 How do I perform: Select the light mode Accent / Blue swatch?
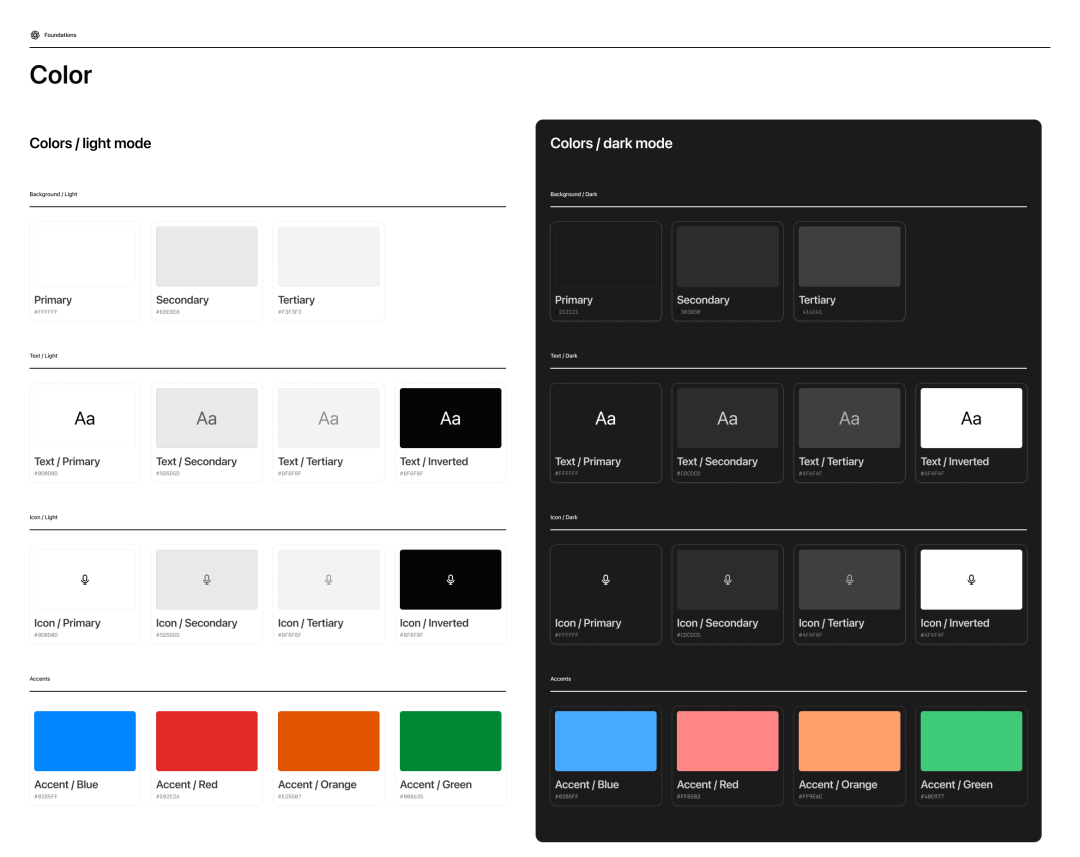pos(85,741)
